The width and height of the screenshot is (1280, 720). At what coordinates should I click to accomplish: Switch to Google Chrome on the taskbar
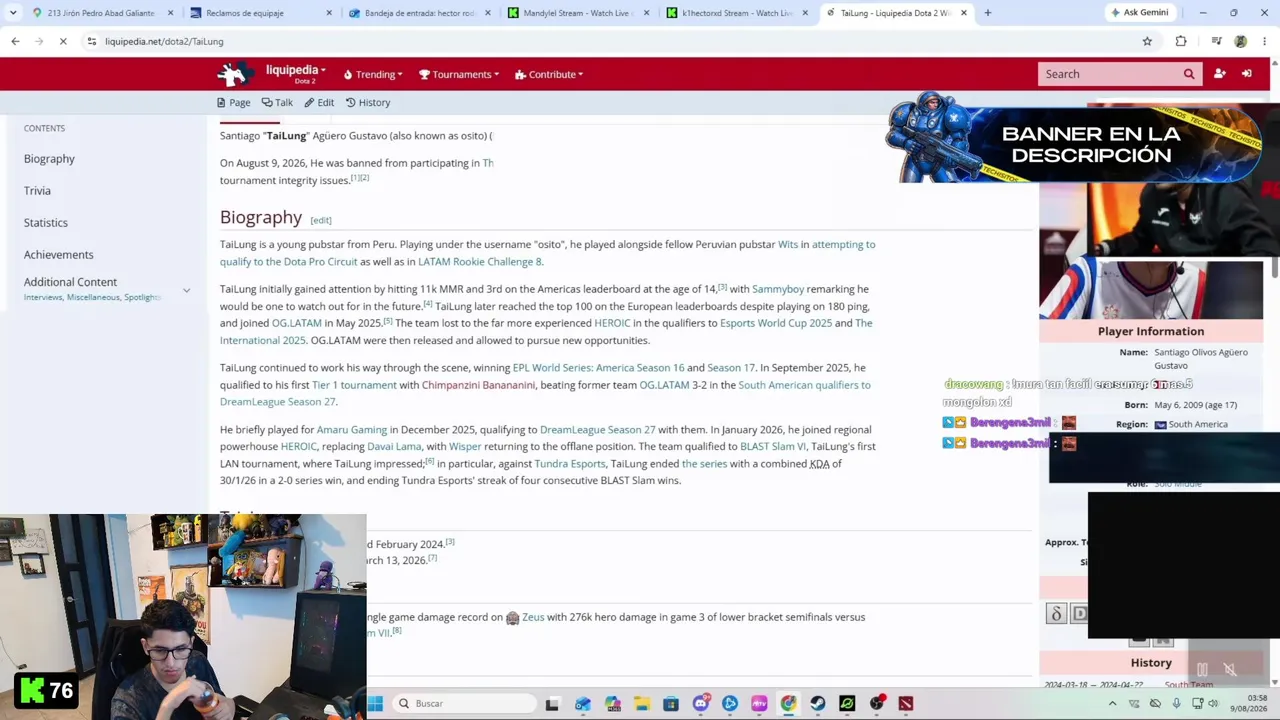[x=789, y=703]
